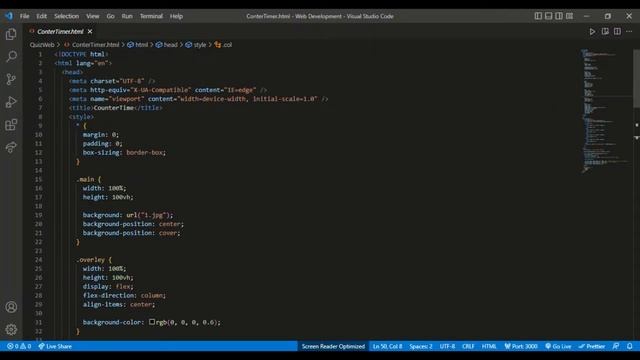Change encoding via UTF-8
The image size is (640, 360).
447,346
